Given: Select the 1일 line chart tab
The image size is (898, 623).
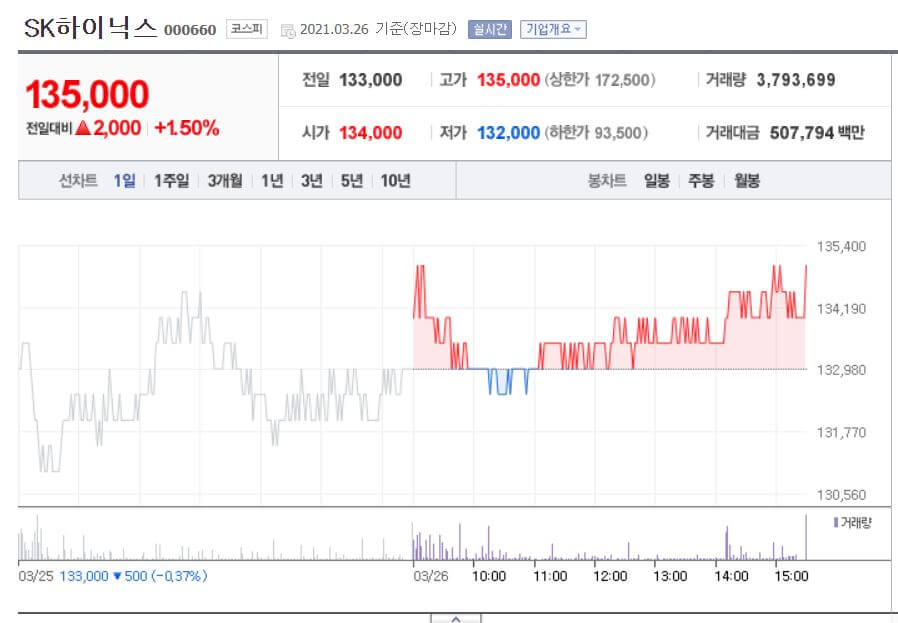Looking at the screenshot, I should pyautogui.click(x=124, y=181).
